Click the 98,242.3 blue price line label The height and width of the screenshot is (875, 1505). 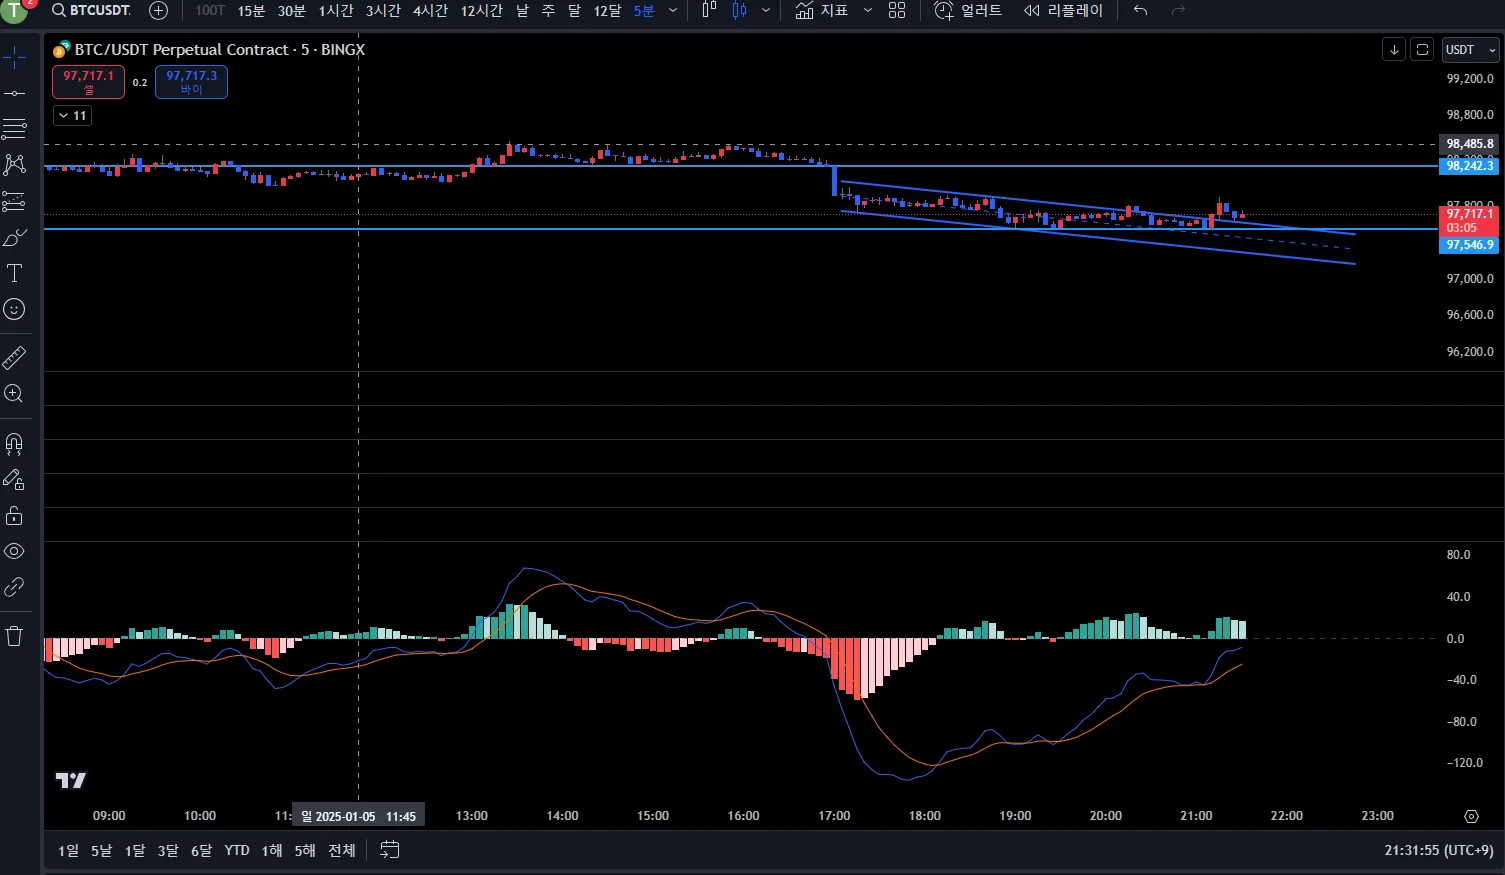[x=1469, y=166]
